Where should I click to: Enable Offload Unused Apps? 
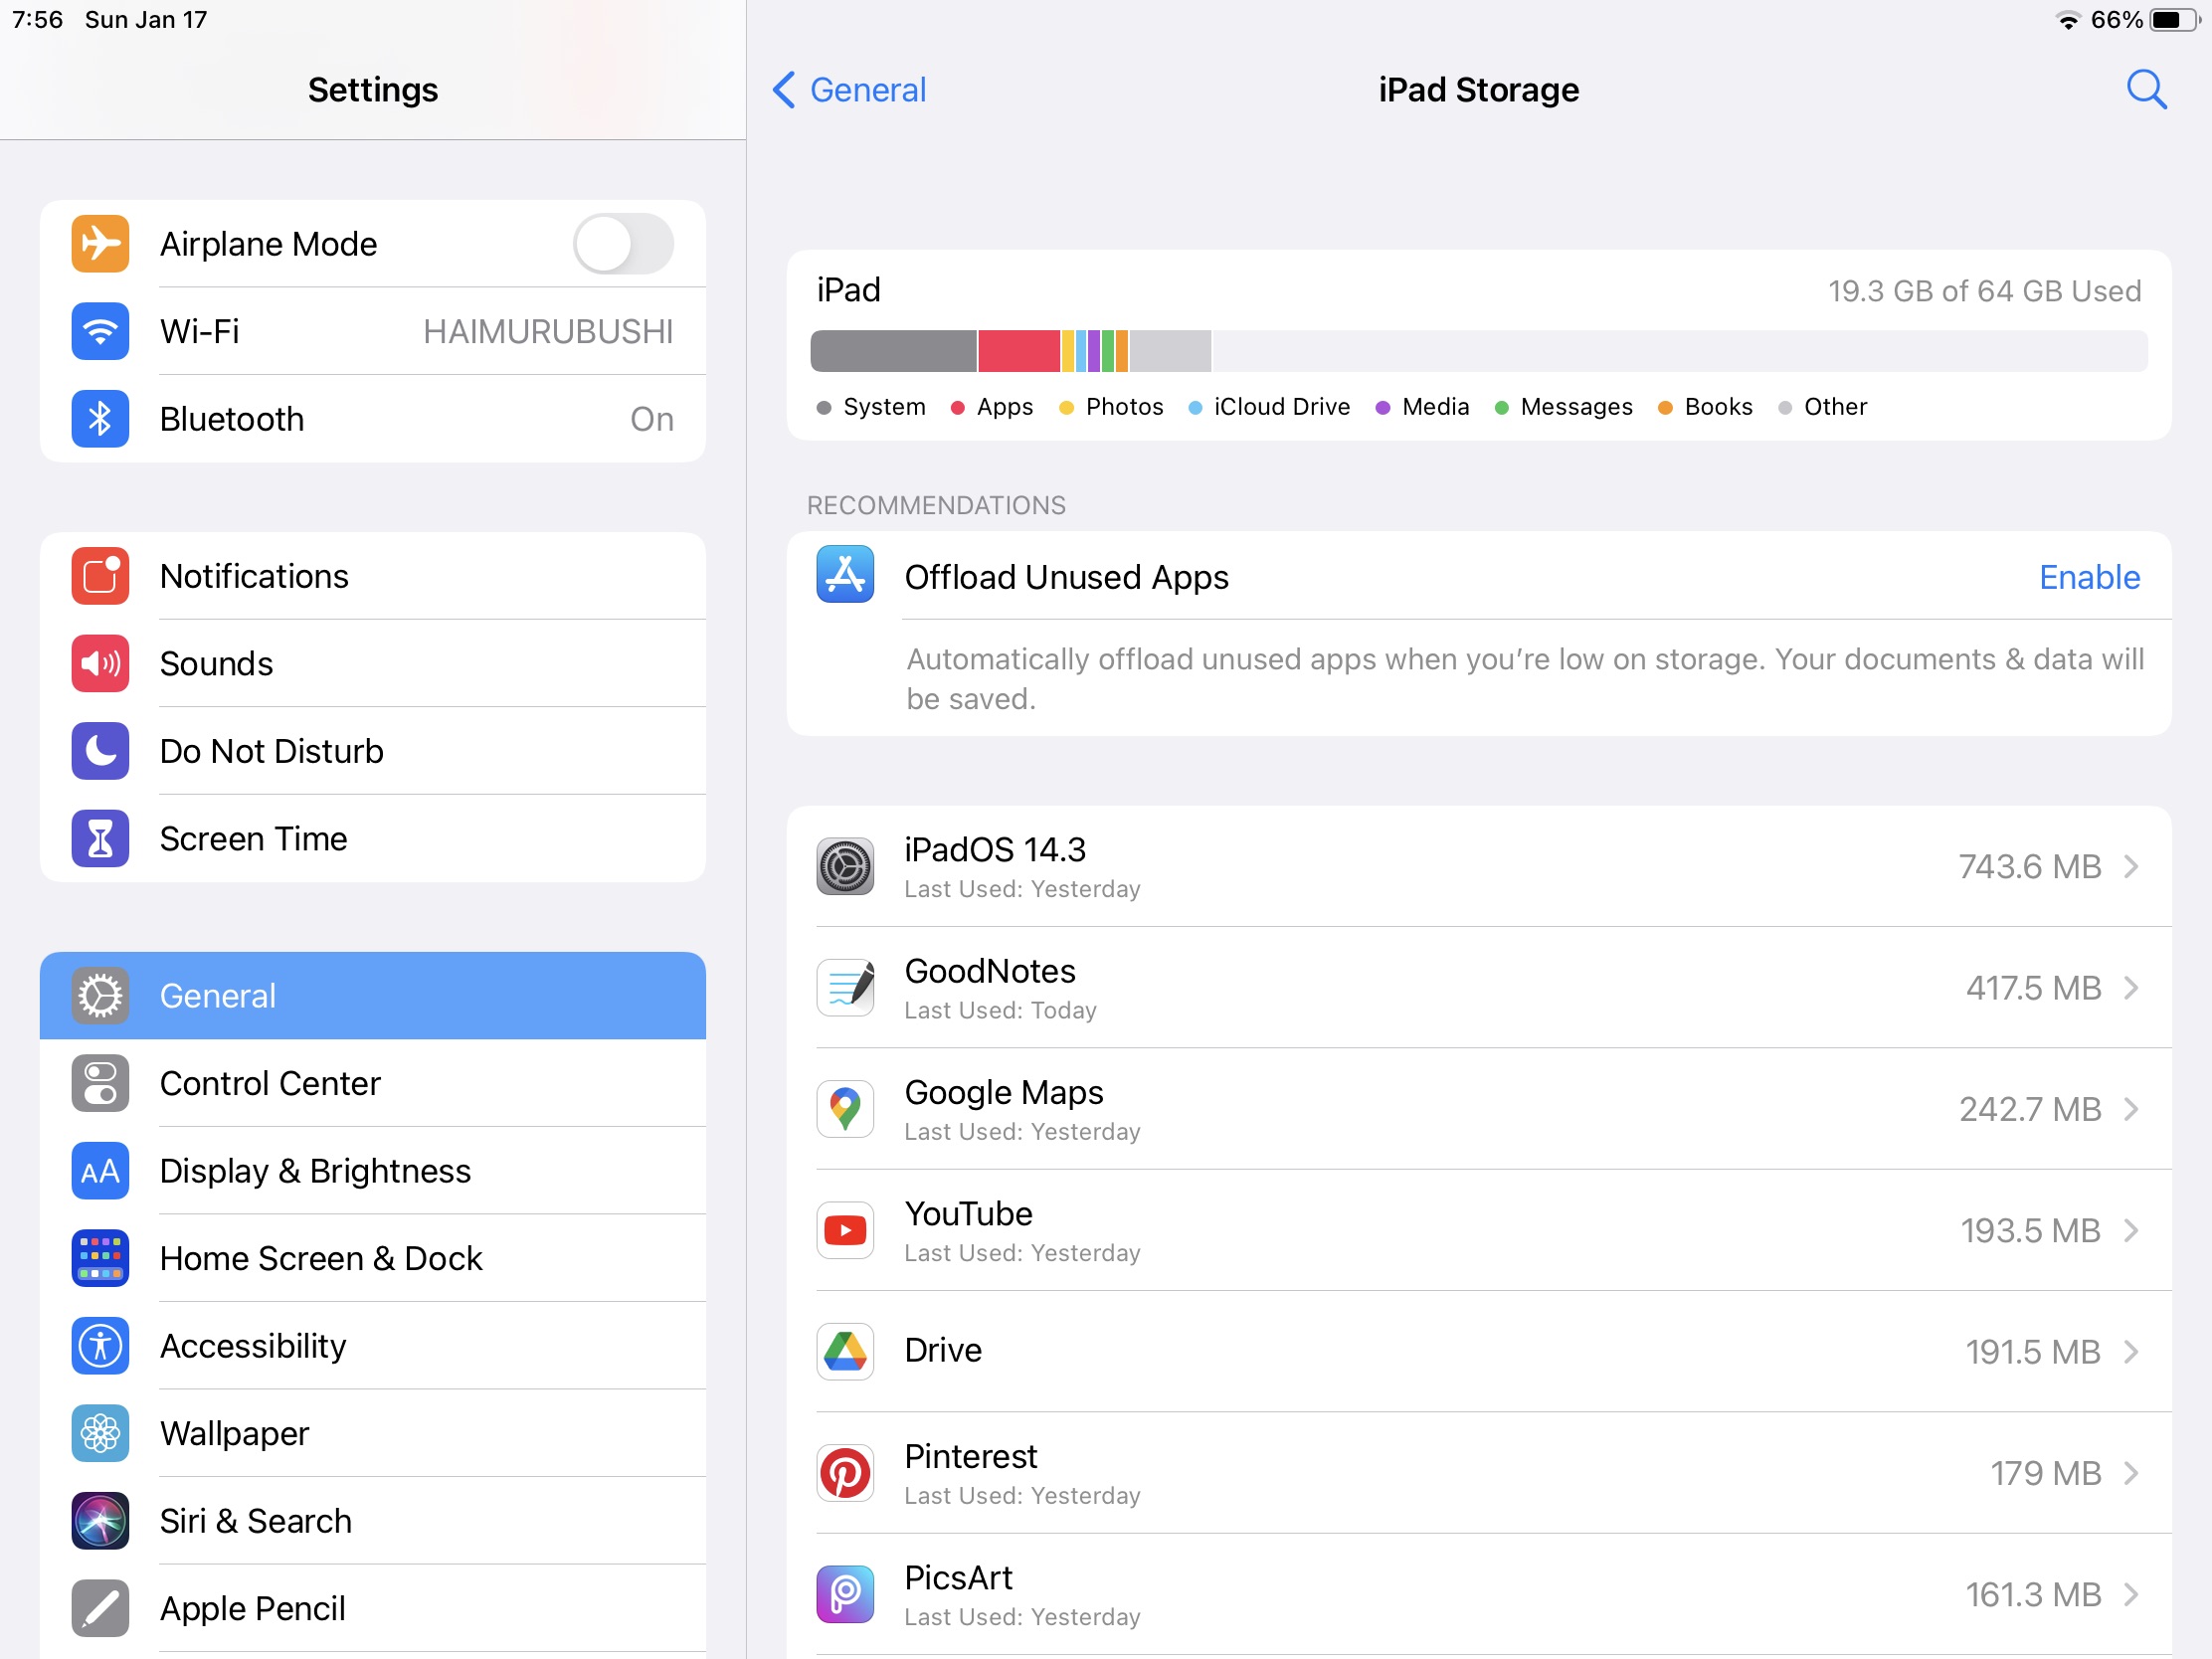(x=2088, y=577)
